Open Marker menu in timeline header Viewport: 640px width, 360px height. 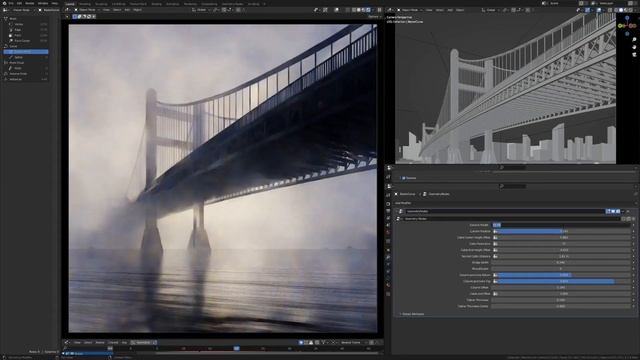(x=100, y=342)
